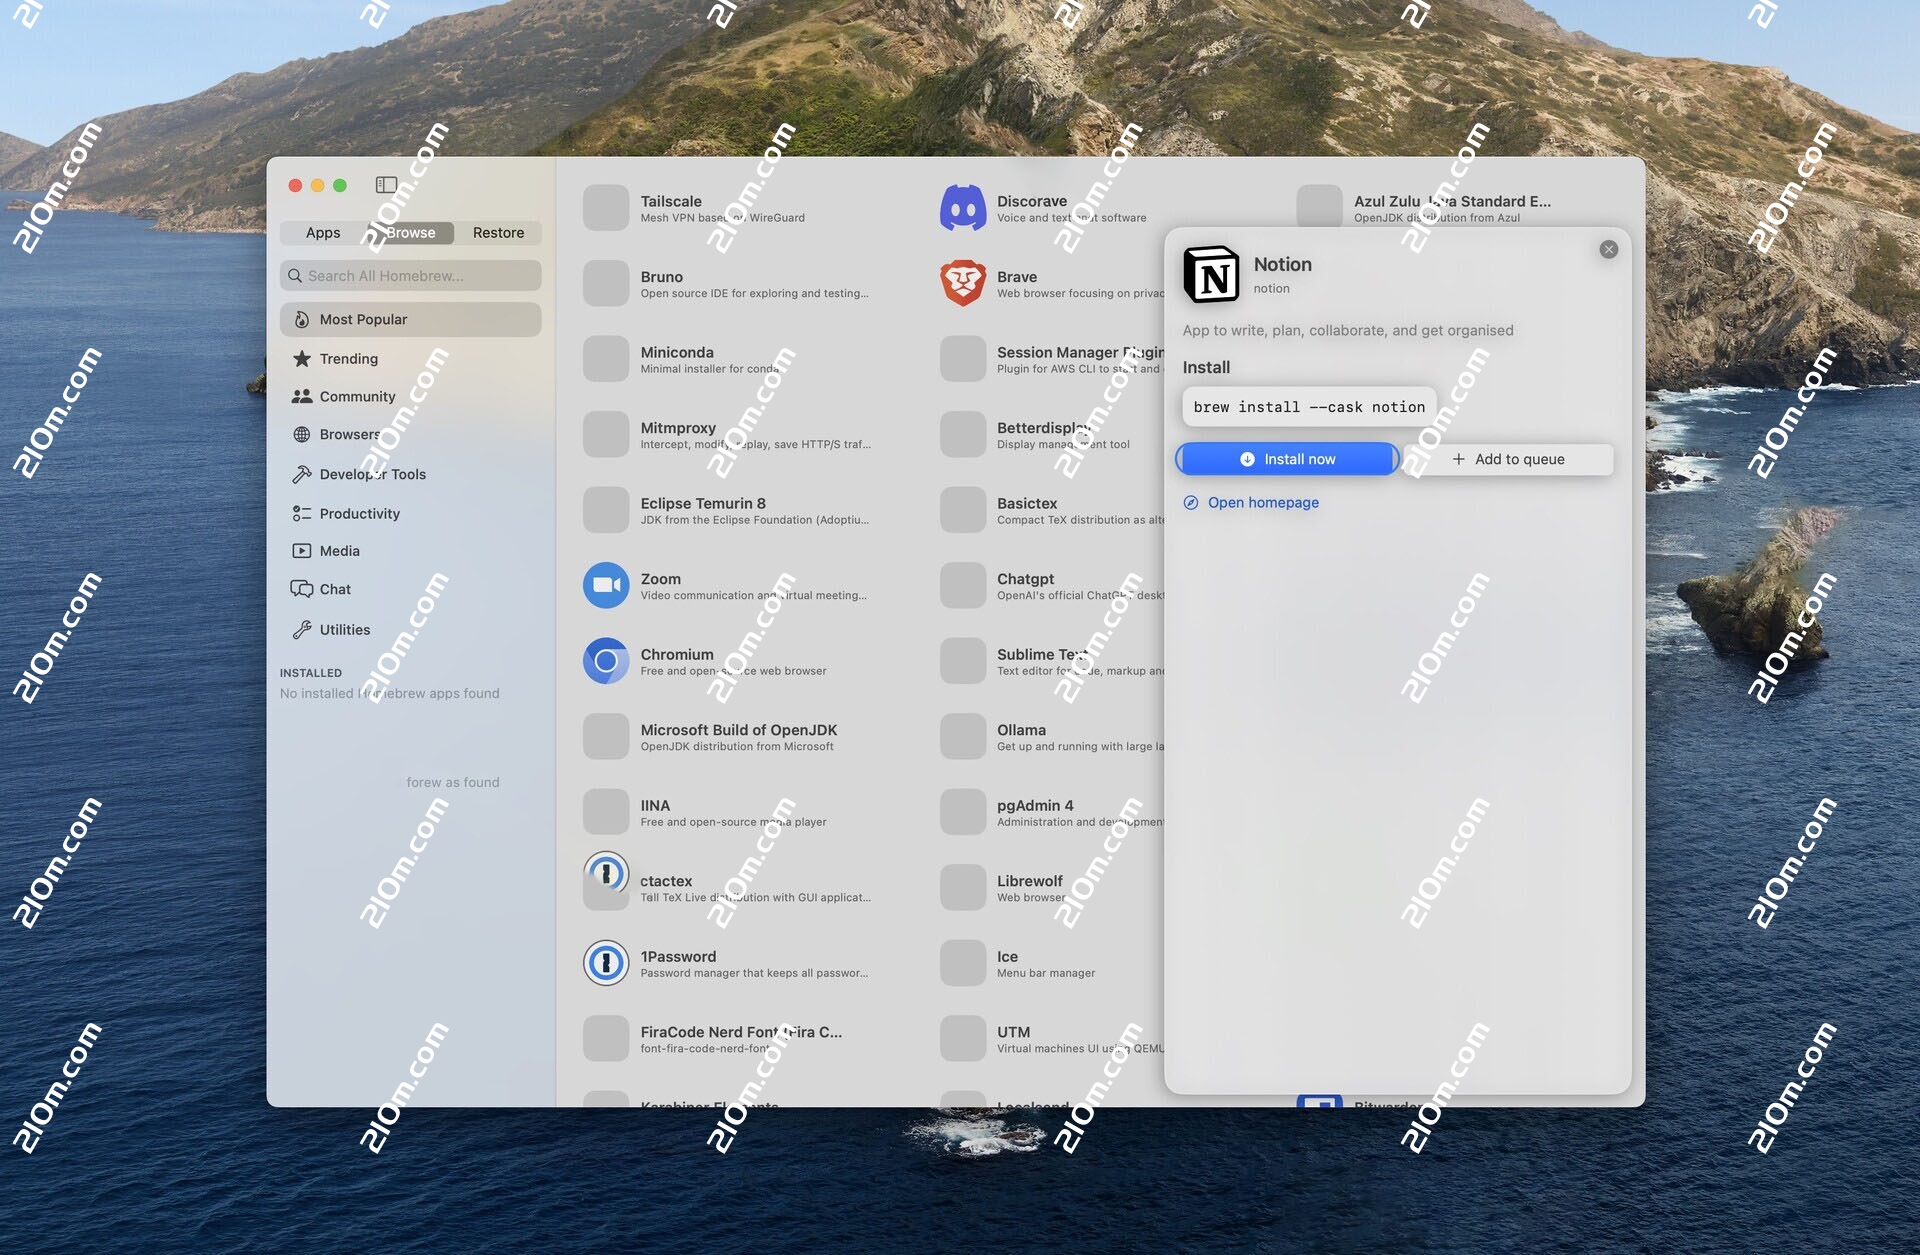The height and width of the screenshot is (1255, 1920).
Task: Click the Utilities wrench icon
Action: point(302,630)
